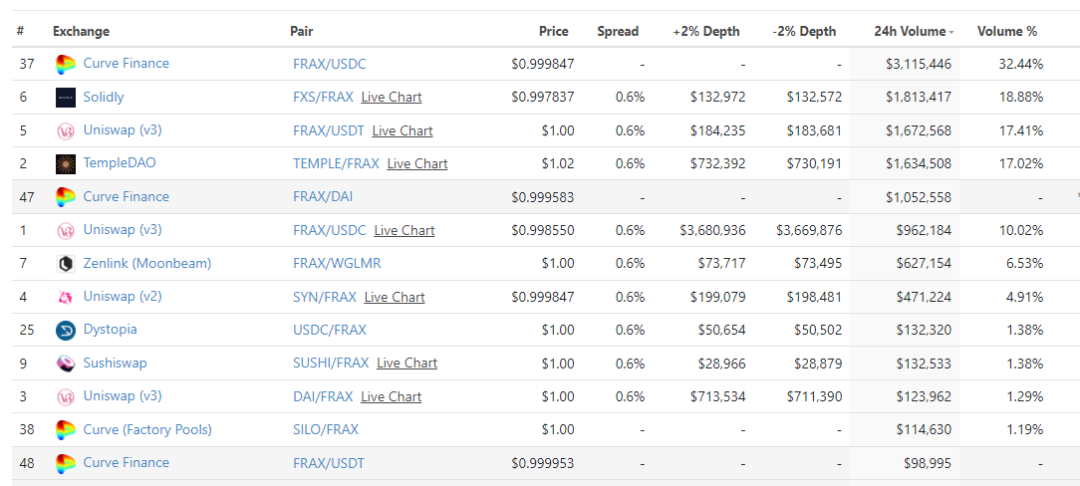Viewport: 1080px width, 486px height.
Task: Sort by the +2% Depth column header
Action: 706,32
